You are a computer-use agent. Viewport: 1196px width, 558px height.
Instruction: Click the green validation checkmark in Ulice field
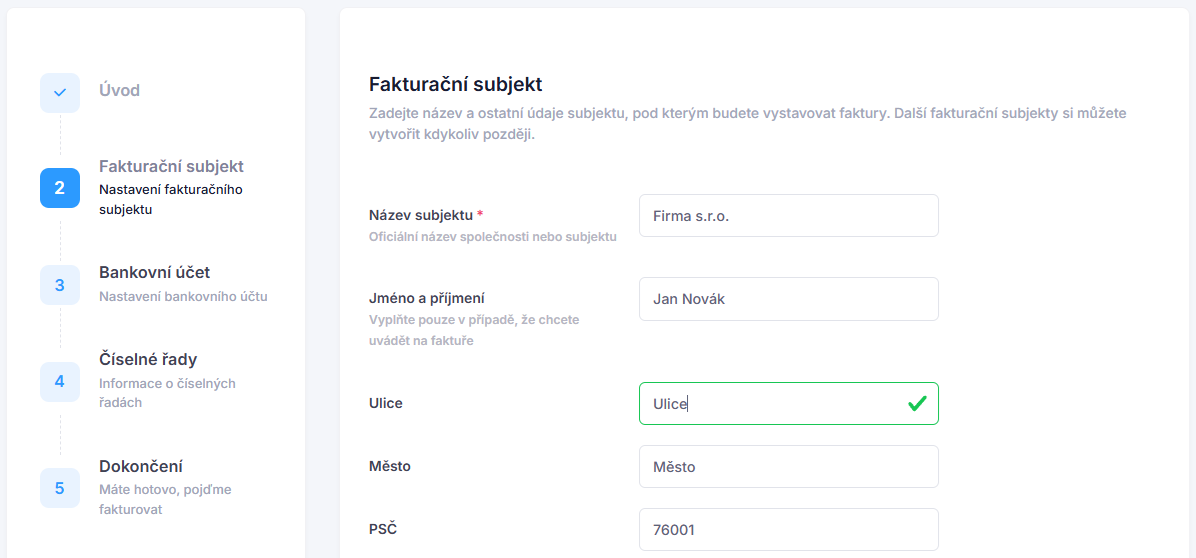[916, 404]
